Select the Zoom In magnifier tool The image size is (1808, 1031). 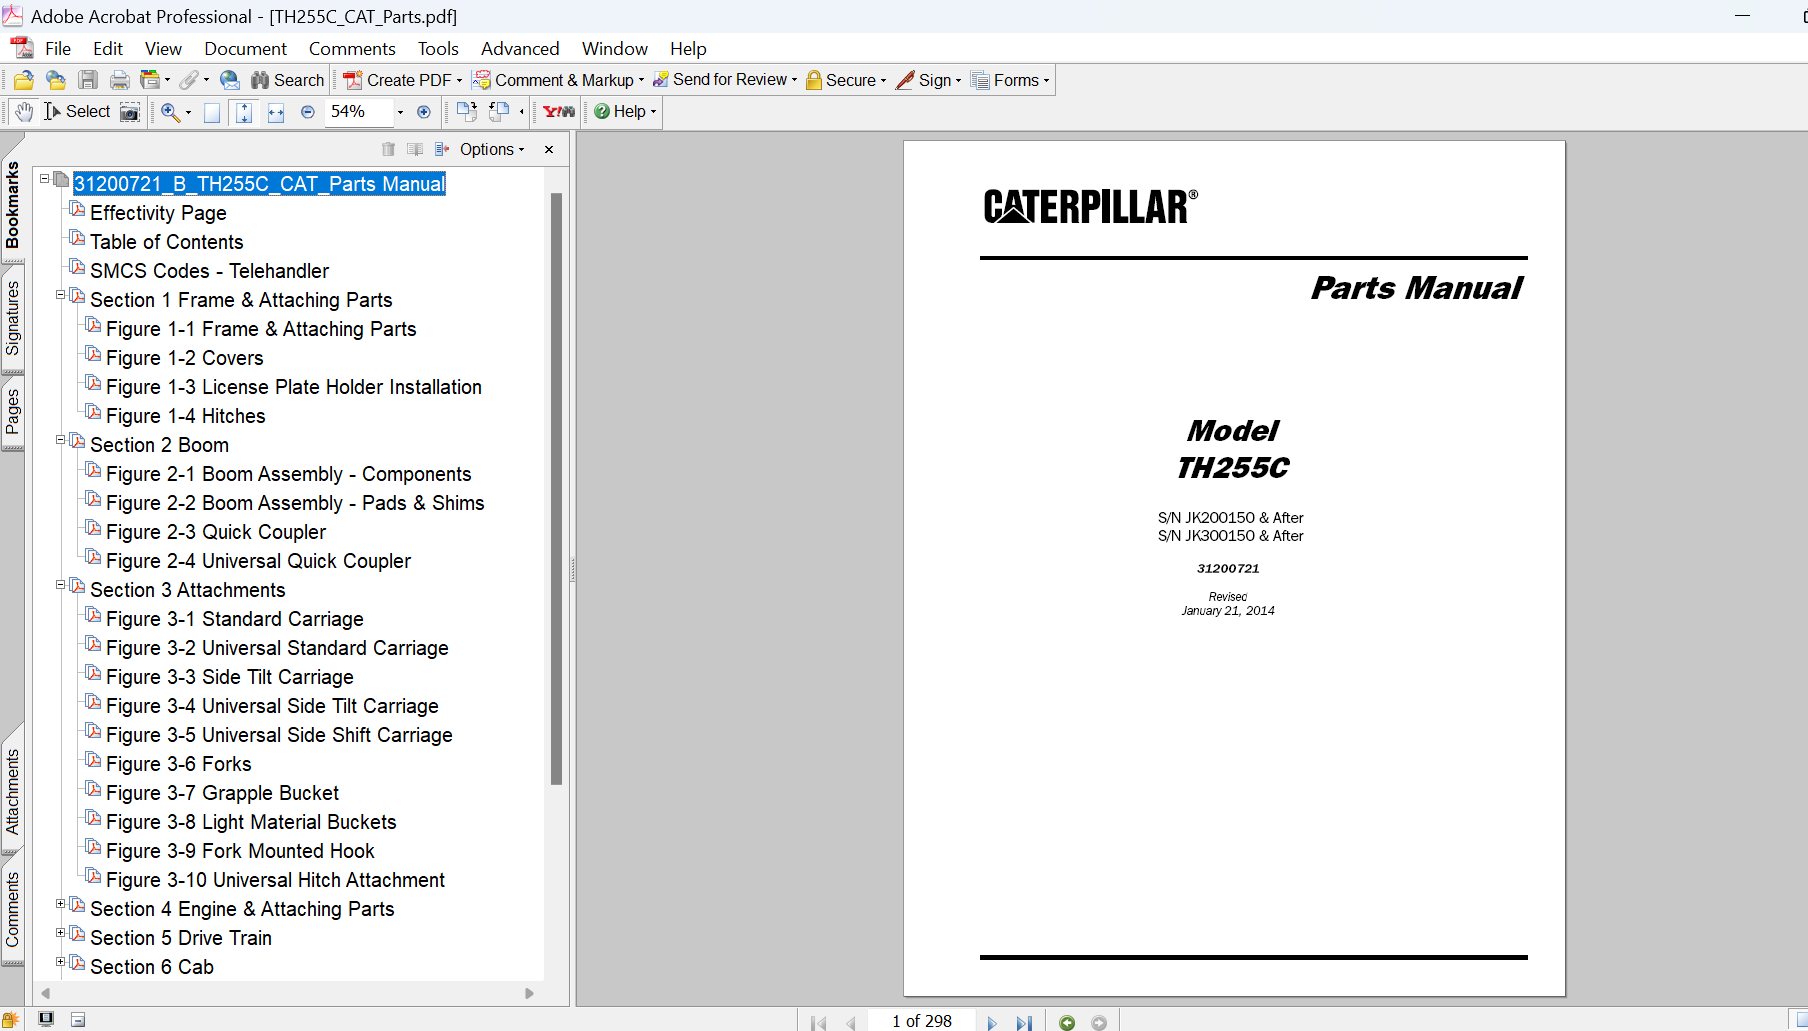(171, 112)
